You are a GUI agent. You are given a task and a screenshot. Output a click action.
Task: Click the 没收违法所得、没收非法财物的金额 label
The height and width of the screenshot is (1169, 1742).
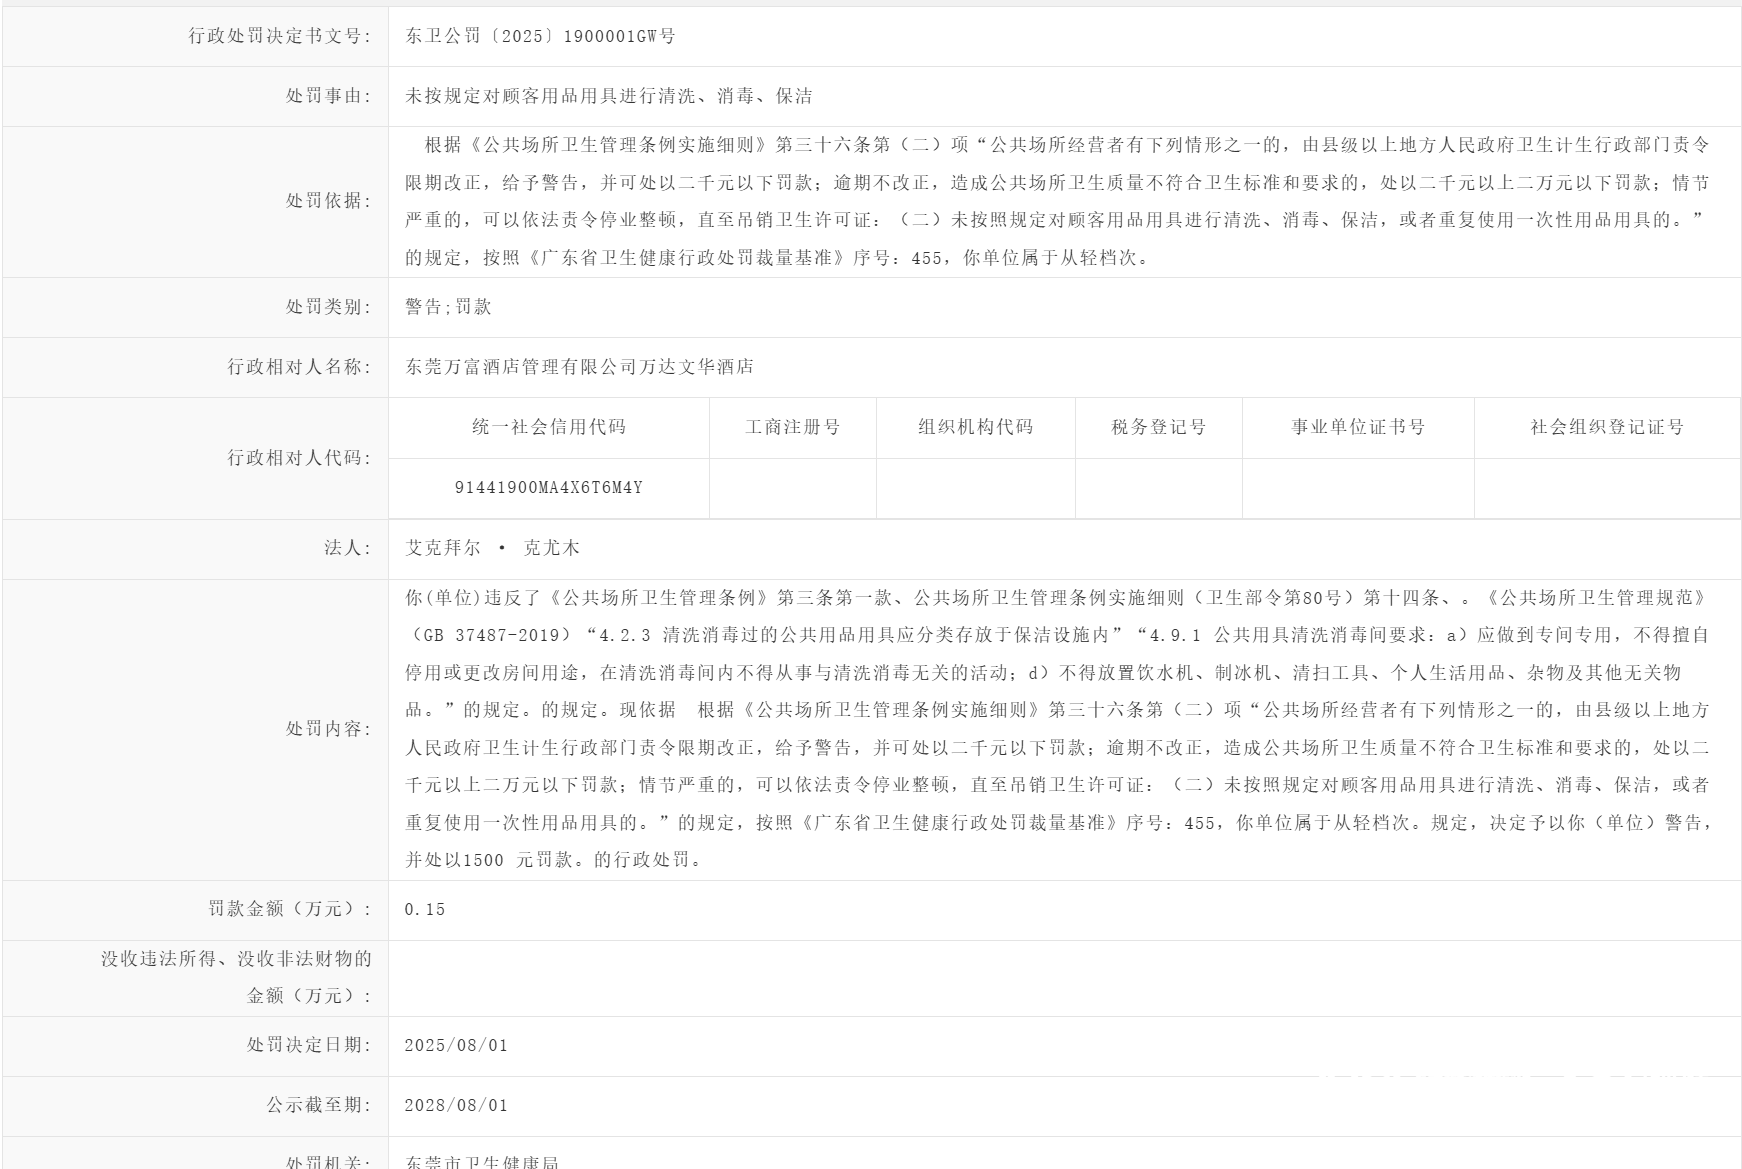[236, 977]
